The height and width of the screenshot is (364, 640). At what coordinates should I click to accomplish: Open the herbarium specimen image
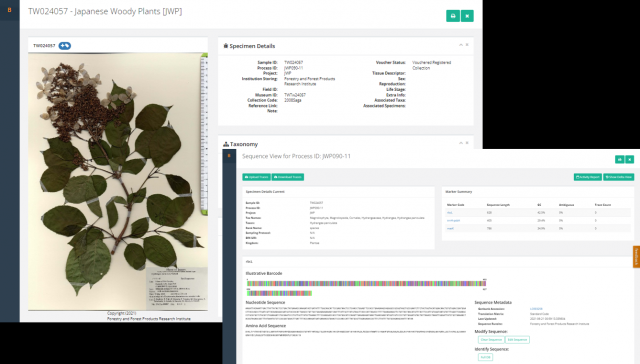click(x=118, y=181)
